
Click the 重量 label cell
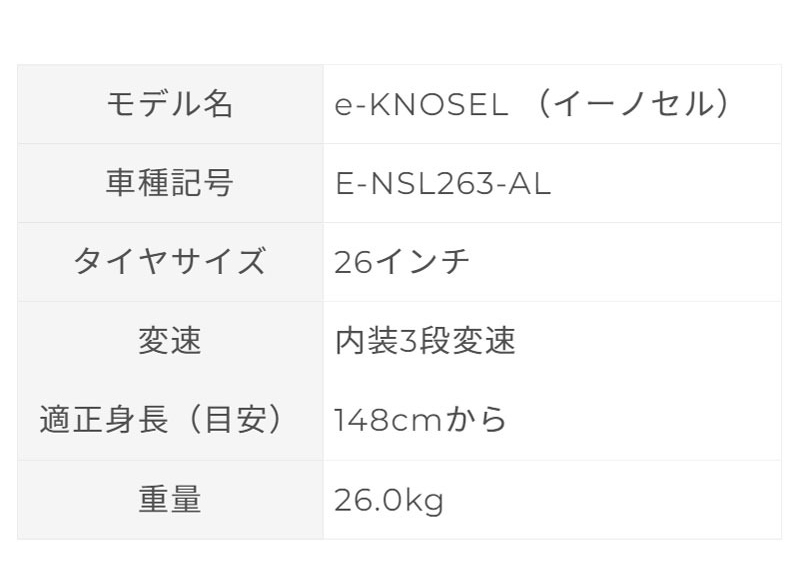pos(170,499)
